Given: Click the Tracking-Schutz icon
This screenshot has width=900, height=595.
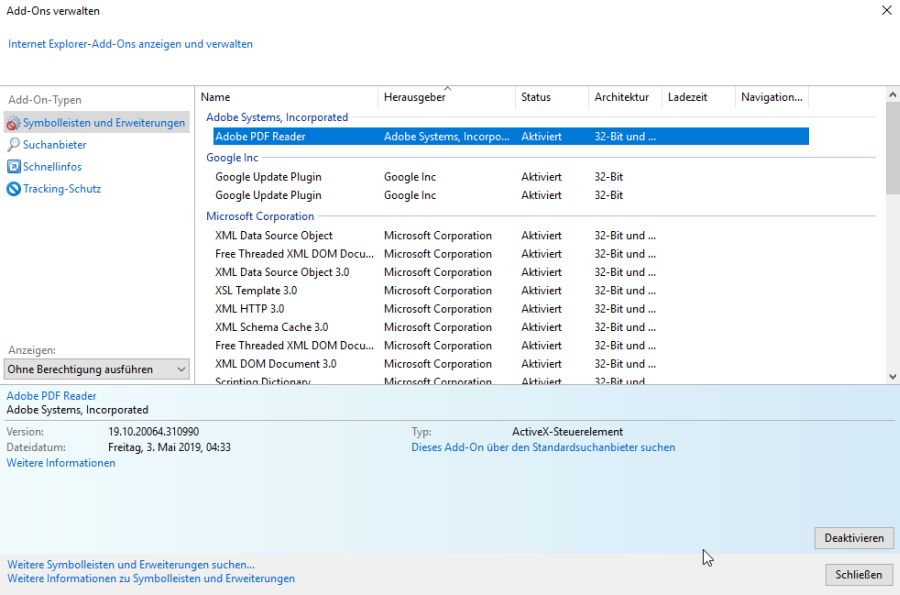Looking at the screenshot, I should click(x=13, y=189).
